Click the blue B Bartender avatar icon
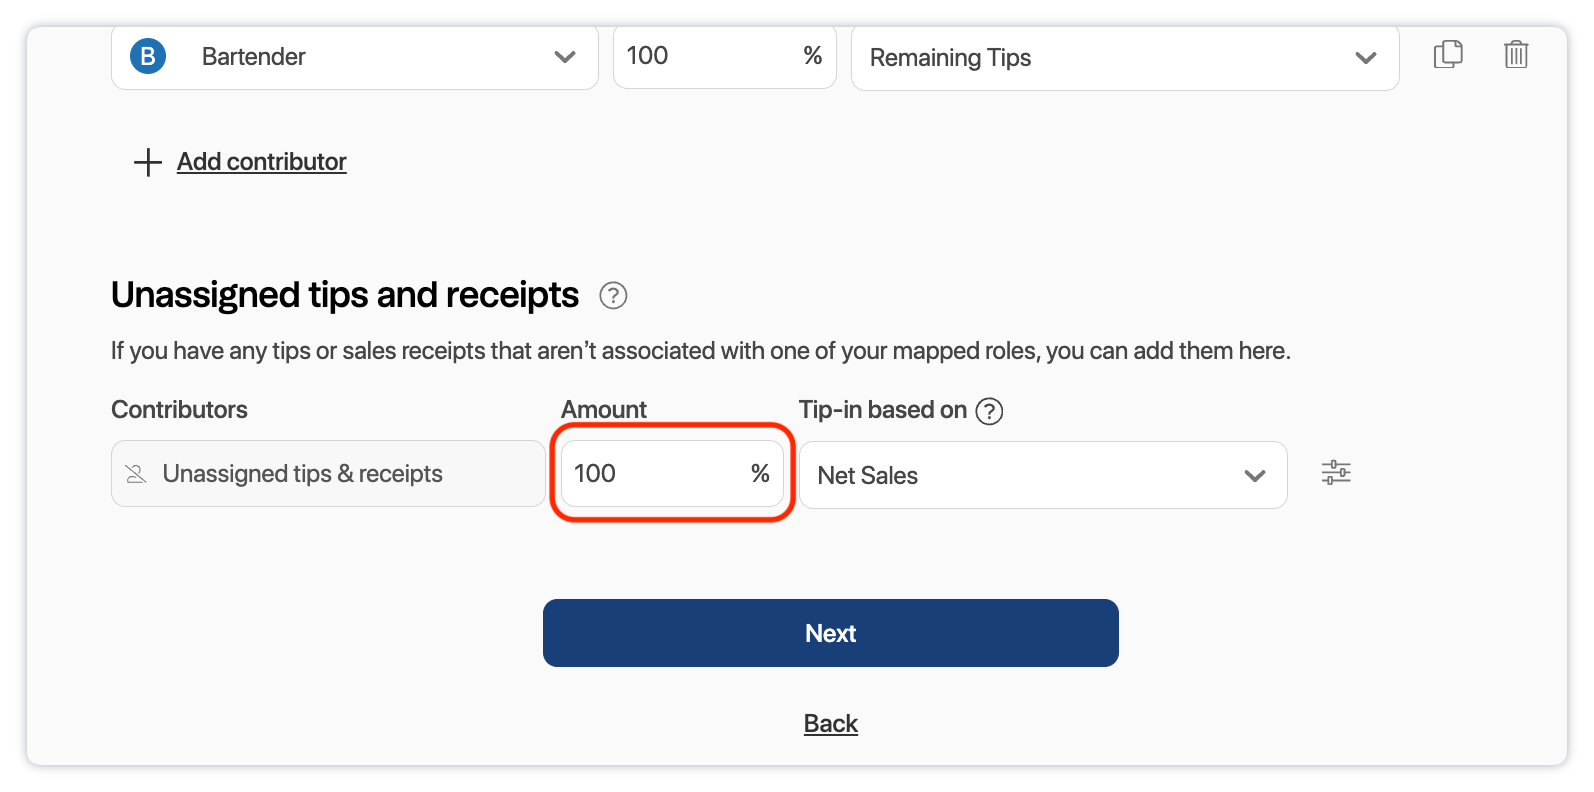 tap(148, 56)
